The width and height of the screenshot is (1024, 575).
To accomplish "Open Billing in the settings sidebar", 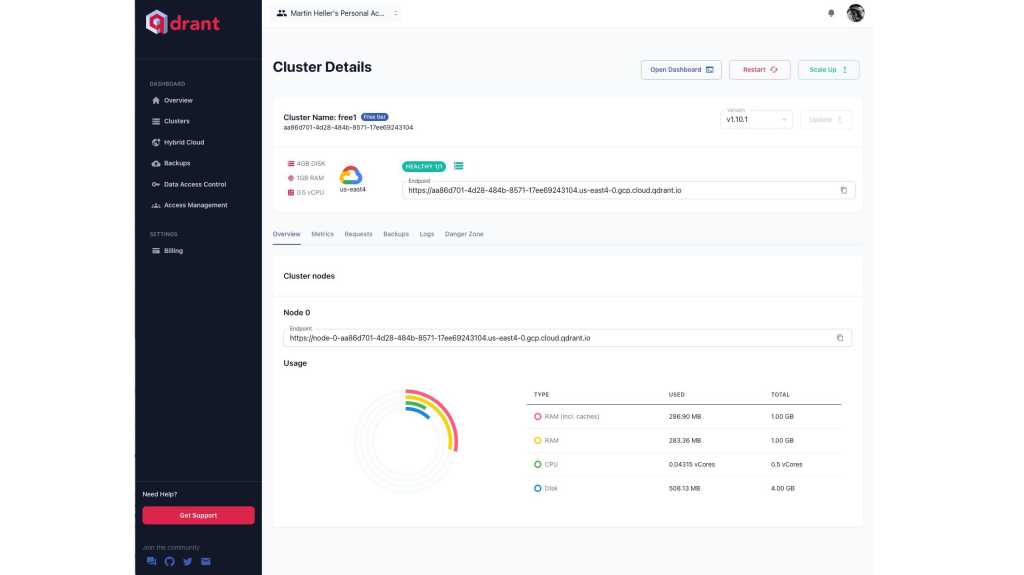I will tap(173, 251).
